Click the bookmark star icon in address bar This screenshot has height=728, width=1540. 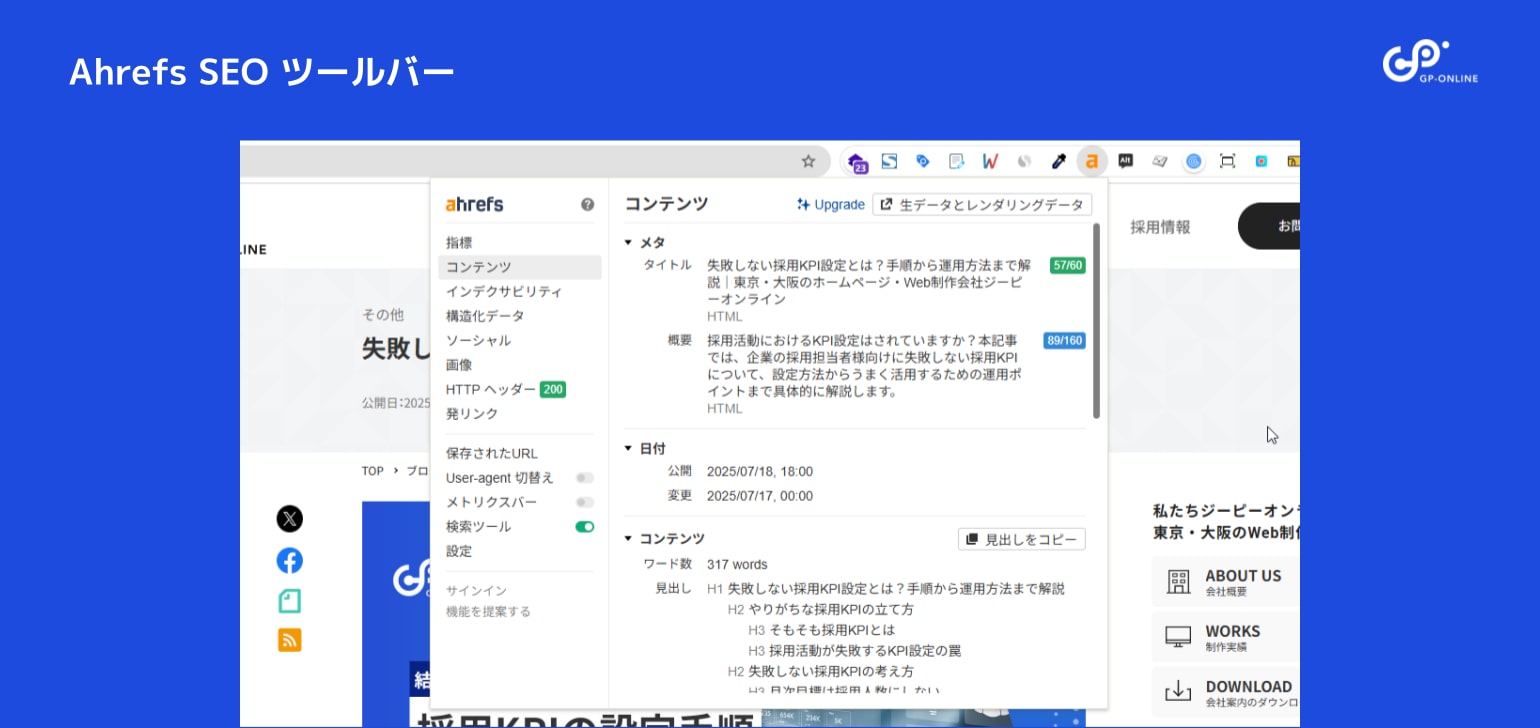point(808,161)
